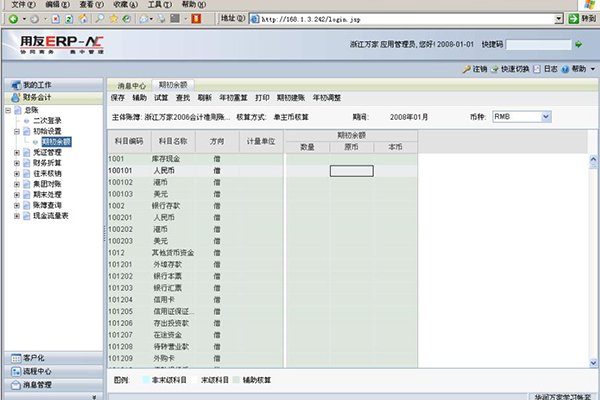The image size is (600, 400).
Task: Open the 收藏 browser menu
Action: tap(126, 5)
